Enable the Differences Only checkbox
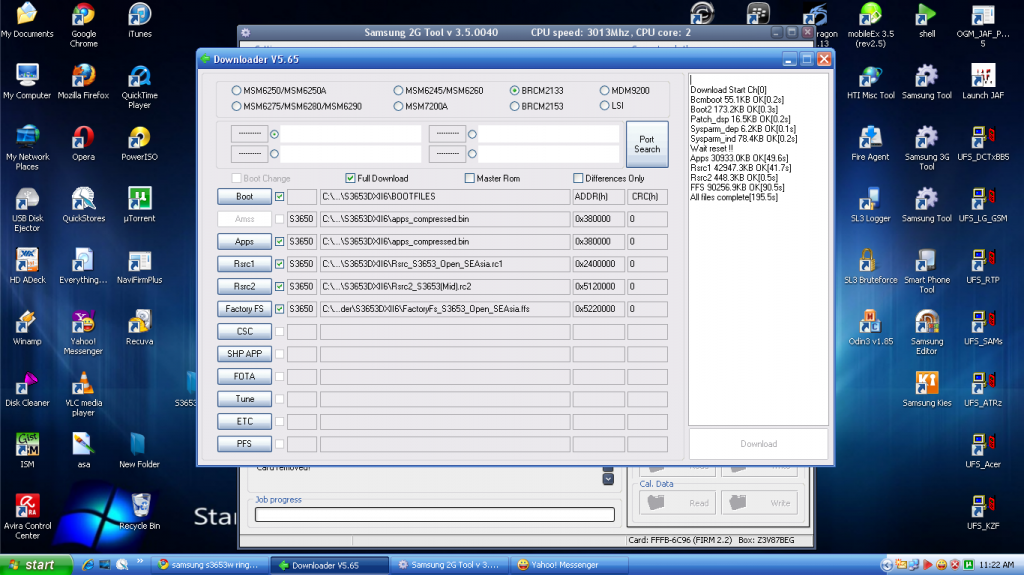The height and width of the screenshot is (575, 1024). tap(578, 178)
